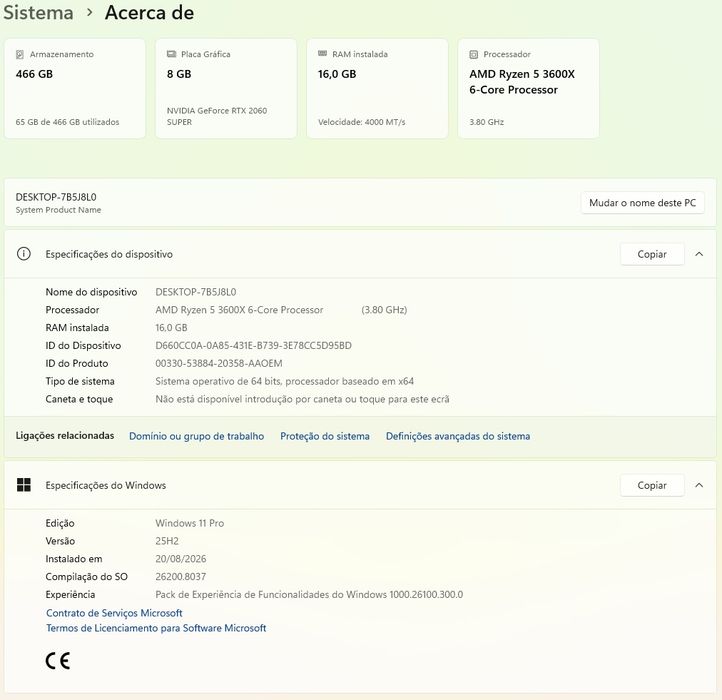Click the CE certification mark
722x700 pixels.
point(58,661)
